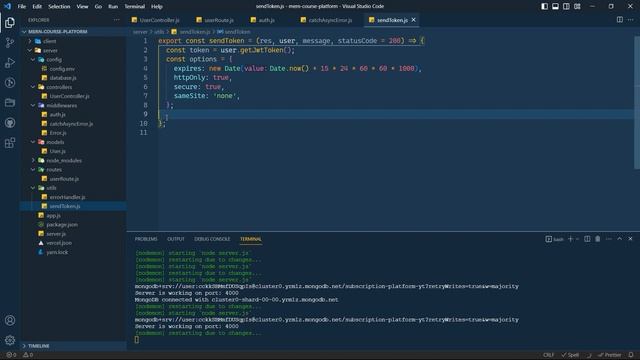Switch to the Debug Console tab

(x=212, y=239)
